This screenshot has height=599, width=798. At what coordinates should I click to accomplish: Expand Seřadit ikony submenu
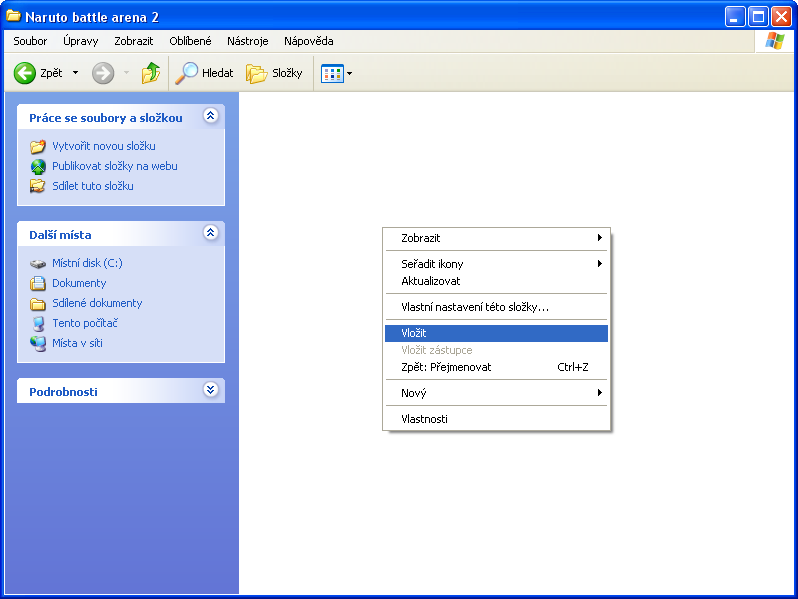pos(497,264)
